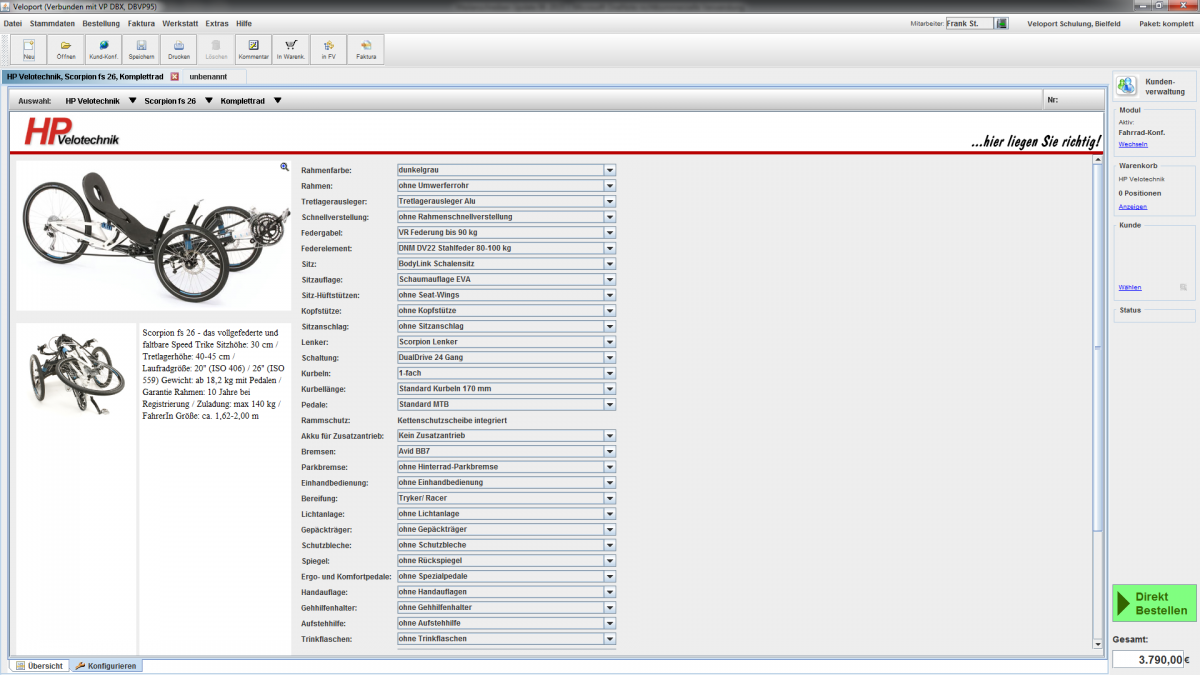Open the Scorpion fs 26 model selector arrow
This screenshot has height=675, width=1200.
pos(208,100)
